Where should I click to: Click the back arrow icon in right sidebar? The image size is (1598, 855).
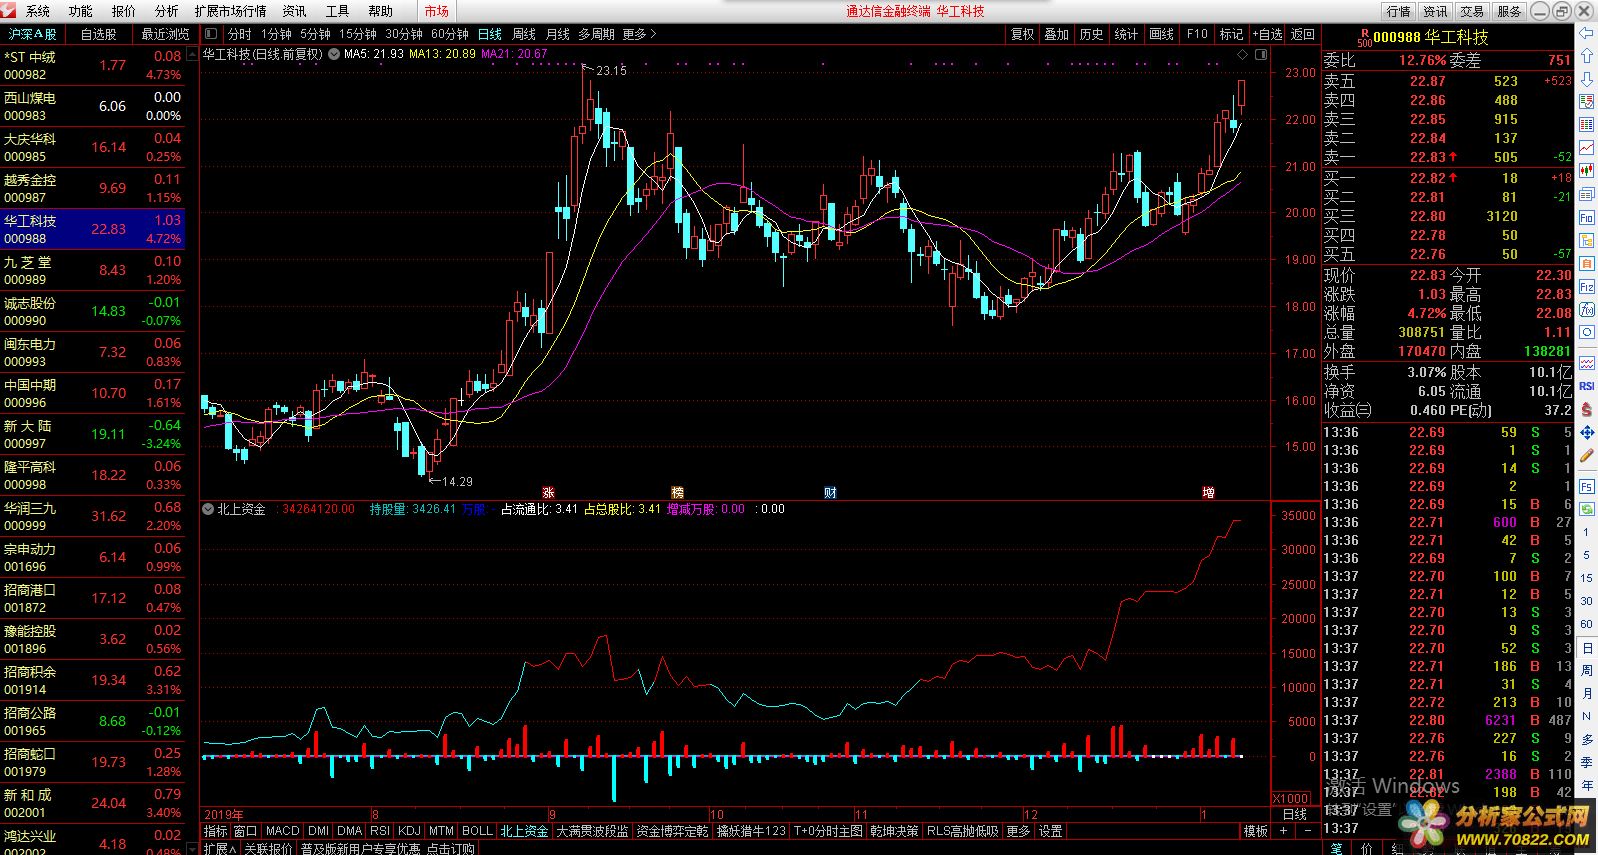click(1586, 34)
